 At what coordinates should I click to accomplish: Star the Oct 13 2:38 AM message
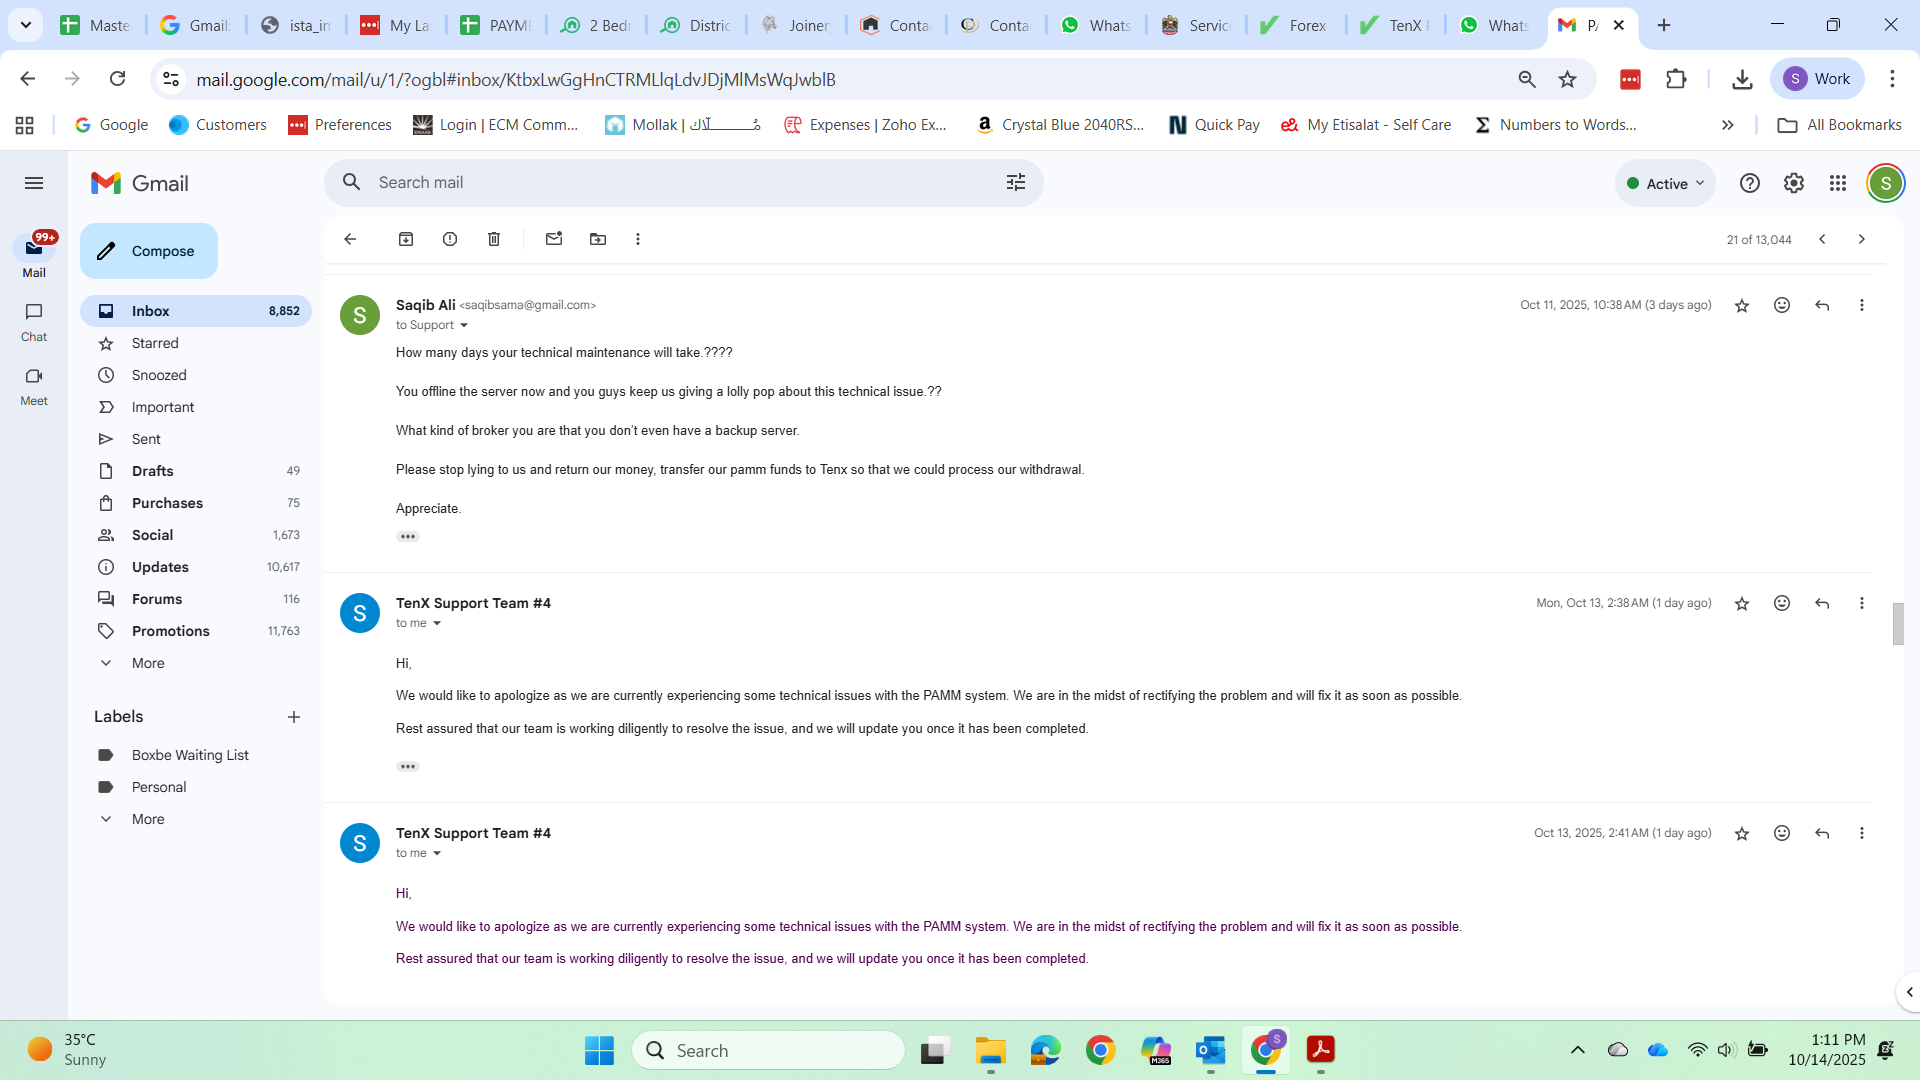pos(1742,603)
